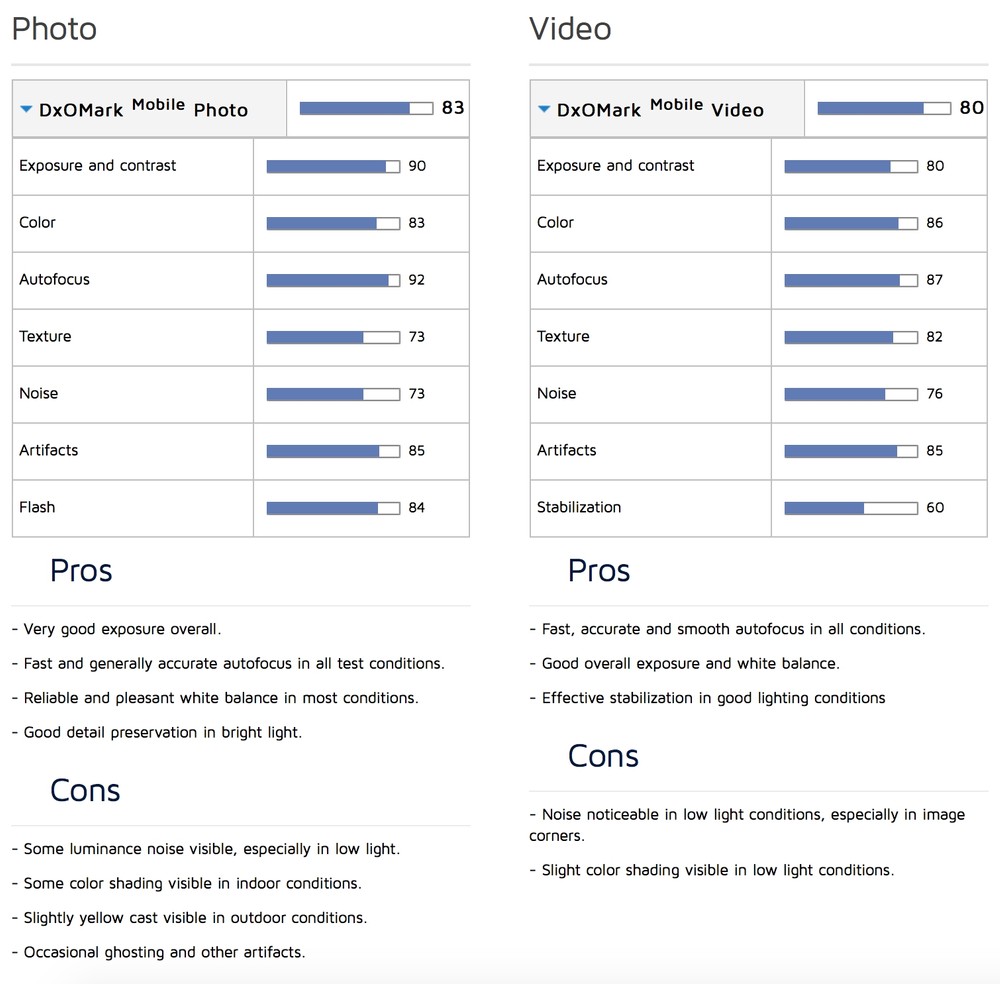This screenshot has width=1000, height=984.
Task: Click the Photo overall score bar showing 83
Action: (366, 108)
